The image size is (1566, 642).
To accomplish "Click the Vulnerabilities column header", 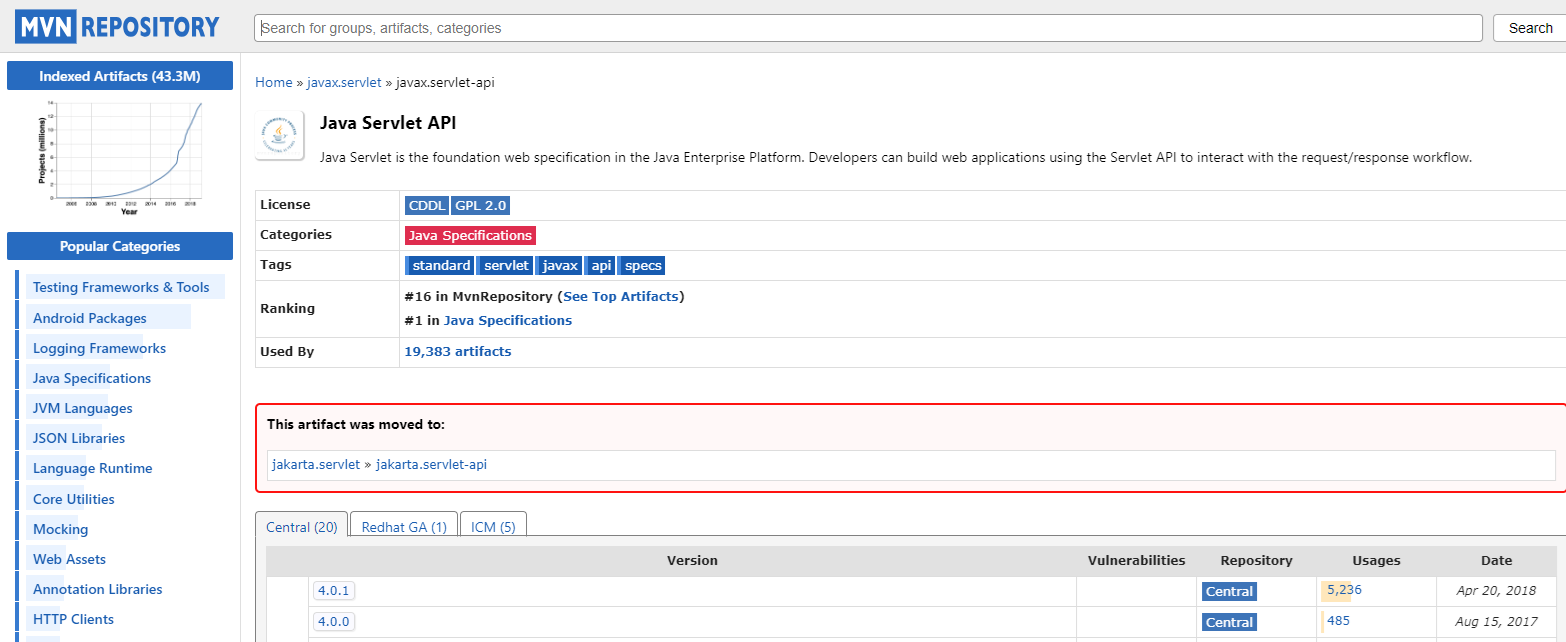I will (x=1136, y=560).
